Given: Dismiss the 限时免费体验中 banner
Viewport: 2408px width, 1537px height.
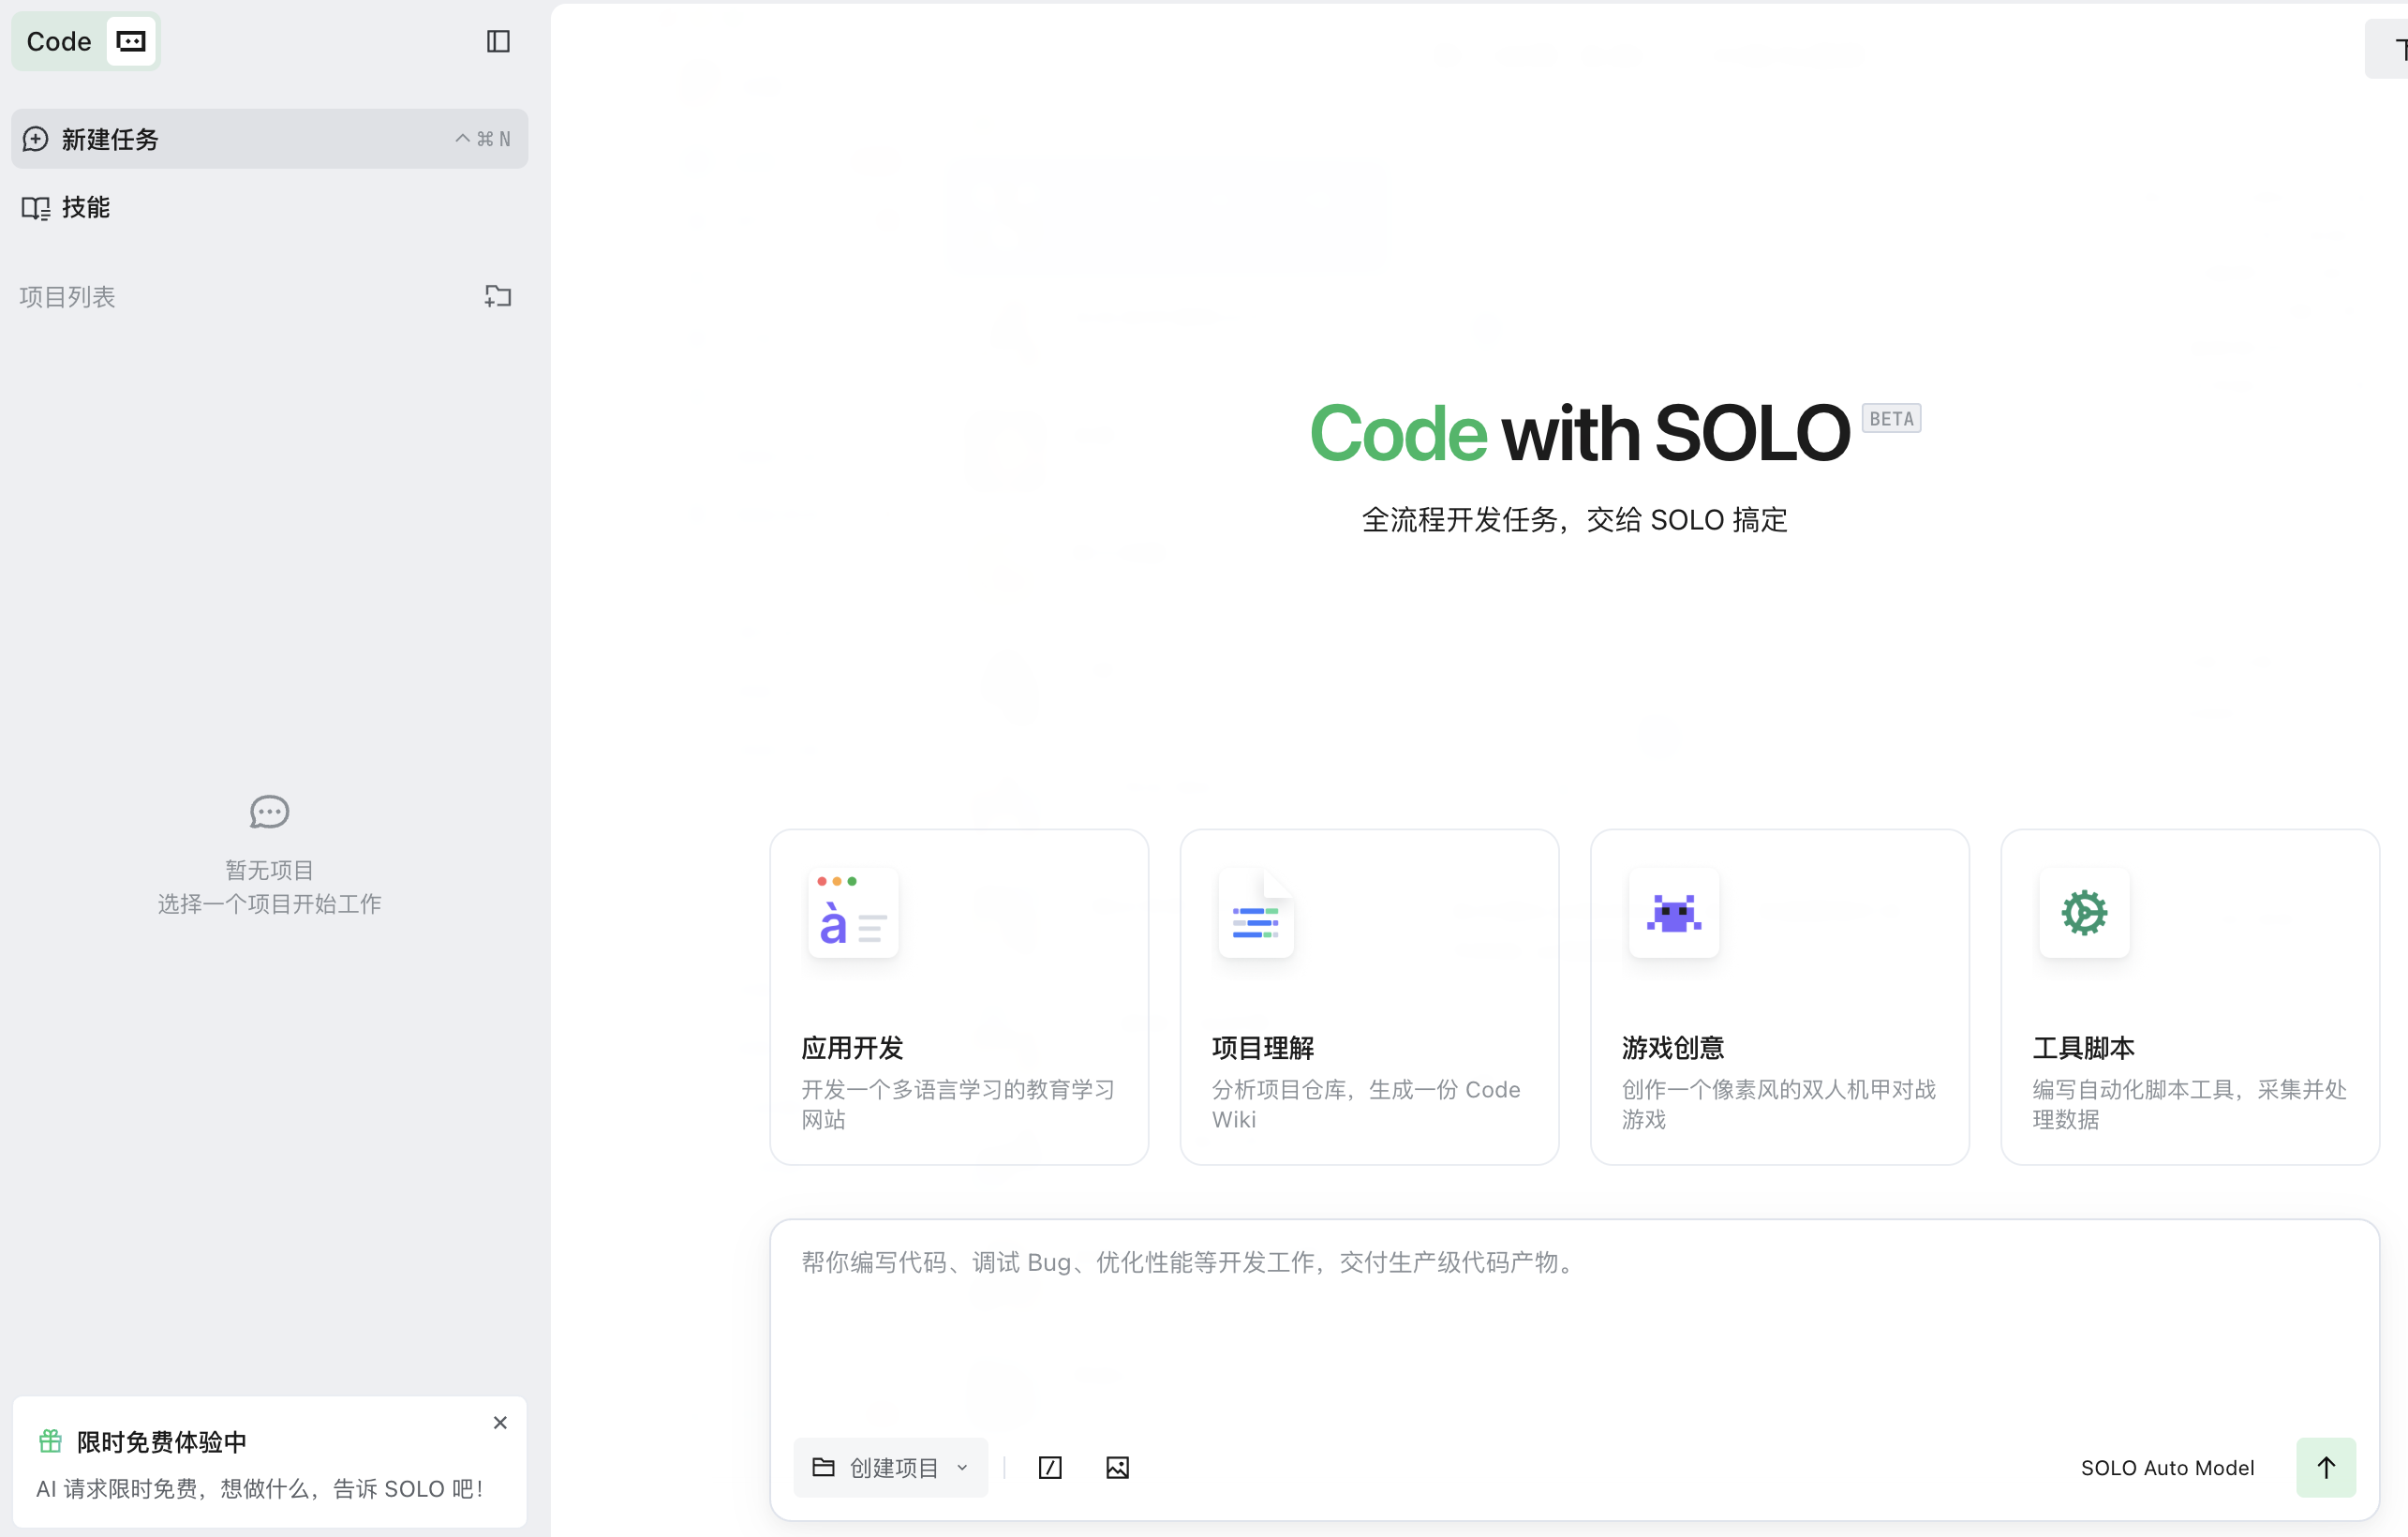Looking at the screenshot, I should coord(499,1422).
